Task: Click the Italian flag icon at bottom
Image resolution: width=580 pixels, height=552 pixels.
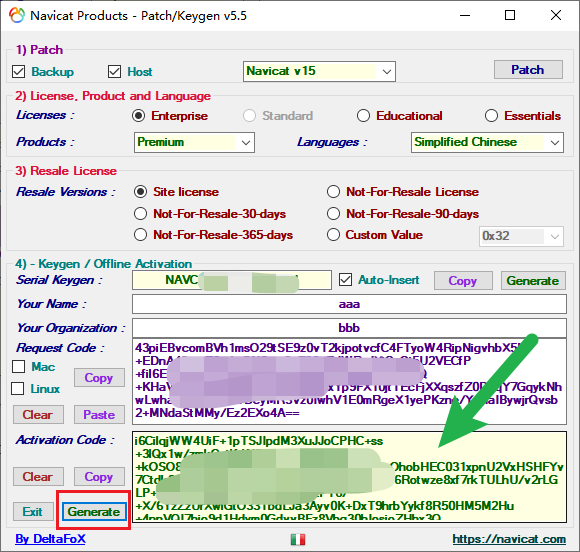Action: pyautogui.click(x=298, y=539)
